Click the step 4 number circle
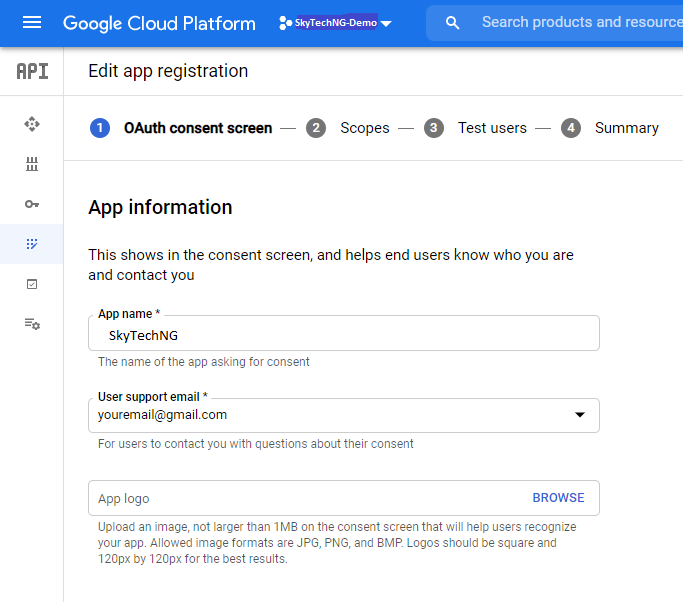Image resolution: width=683 pixels, height=602 pixels. (x=571, y=128)
